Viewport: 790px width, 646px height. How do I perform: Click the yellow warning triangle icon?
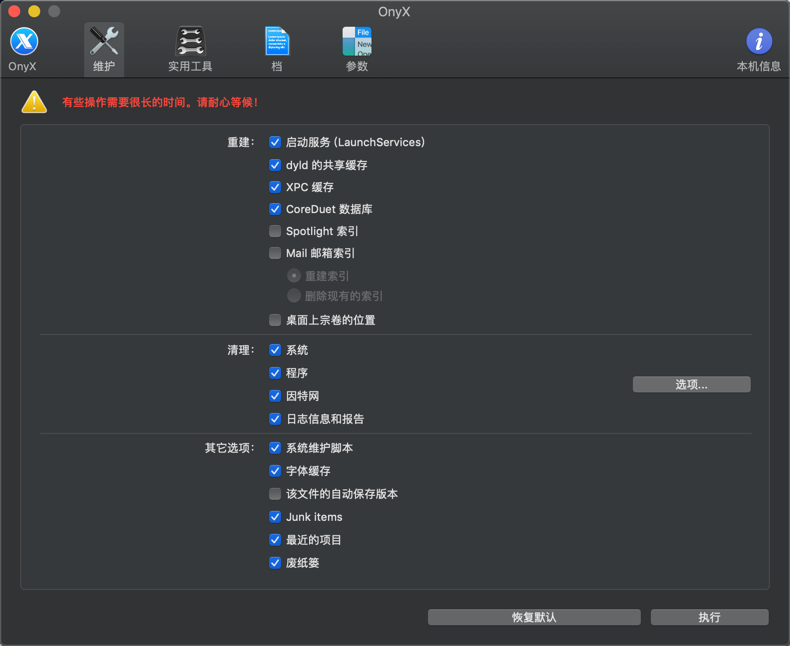click(x=34, y=102)
